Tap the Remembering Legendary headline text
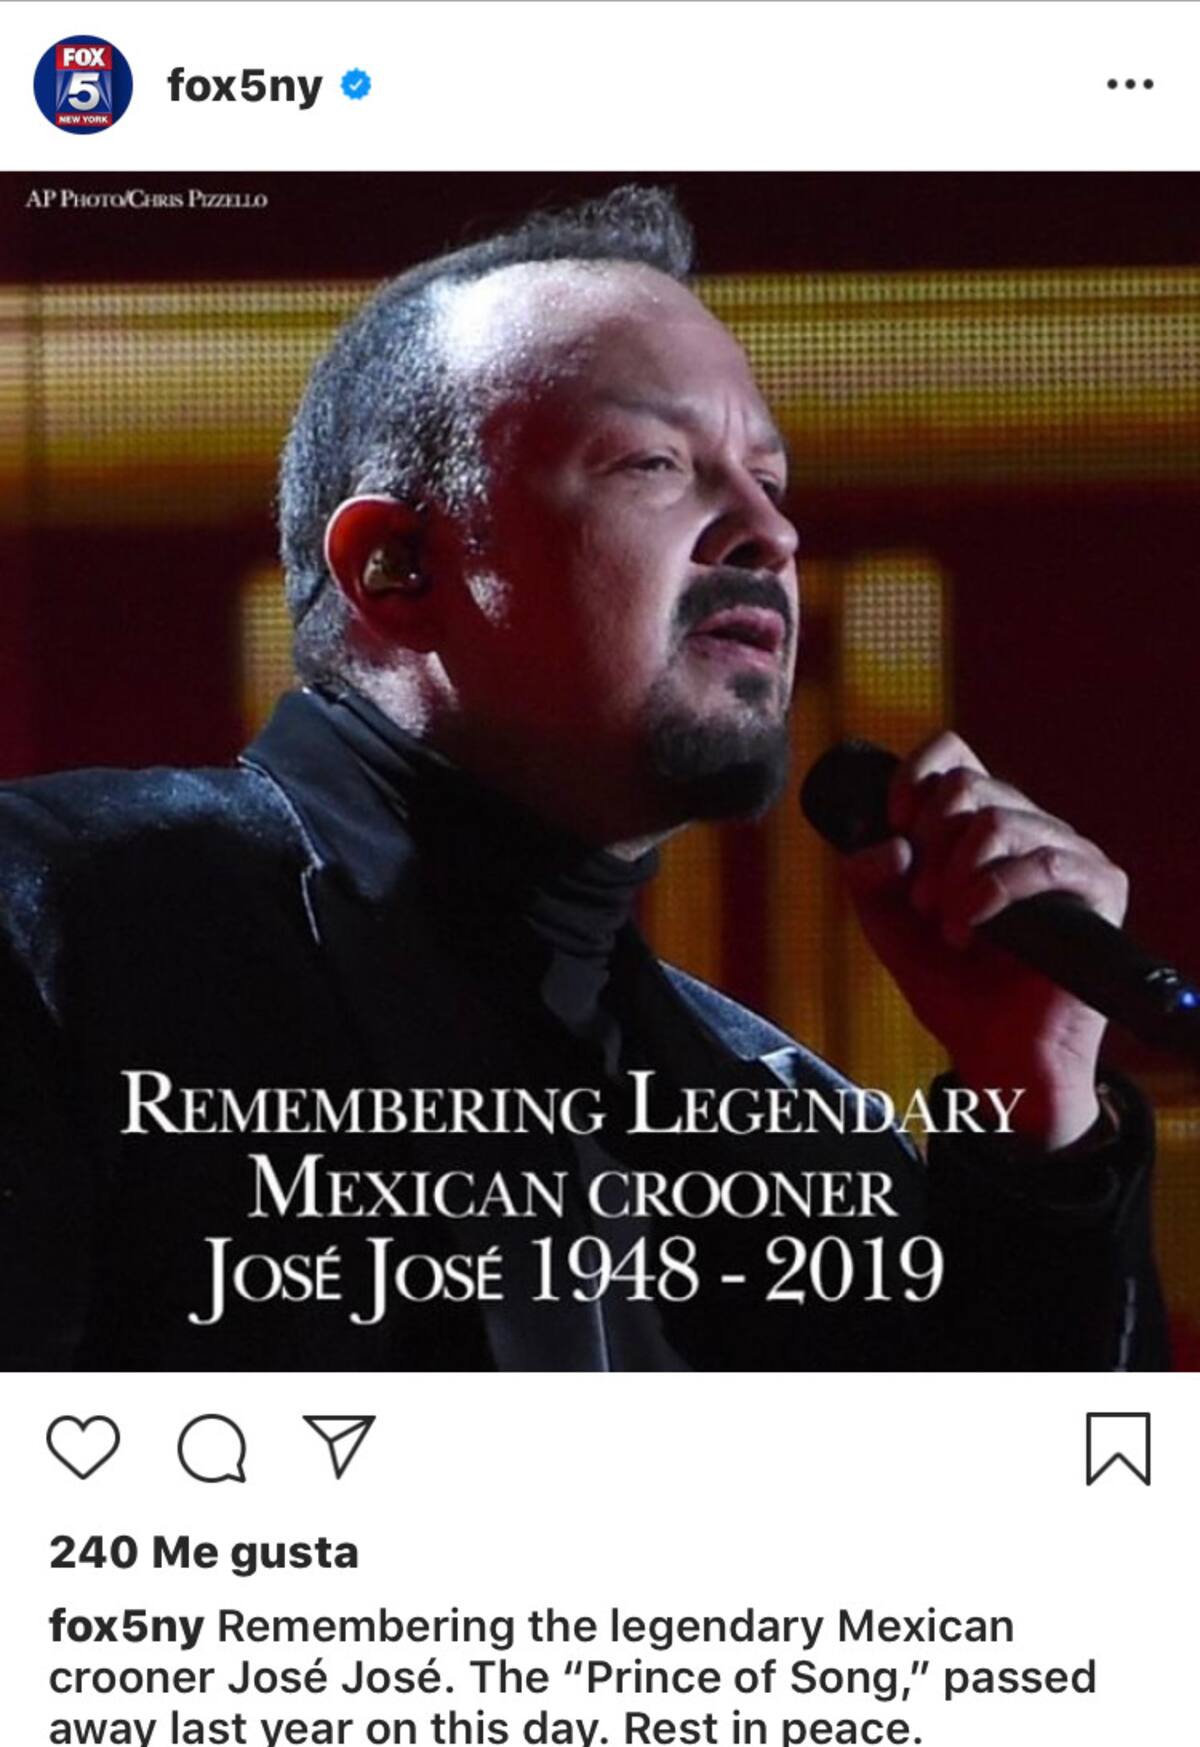The width and height of the screenshot is (1200, 1747). pos(572,1104)
